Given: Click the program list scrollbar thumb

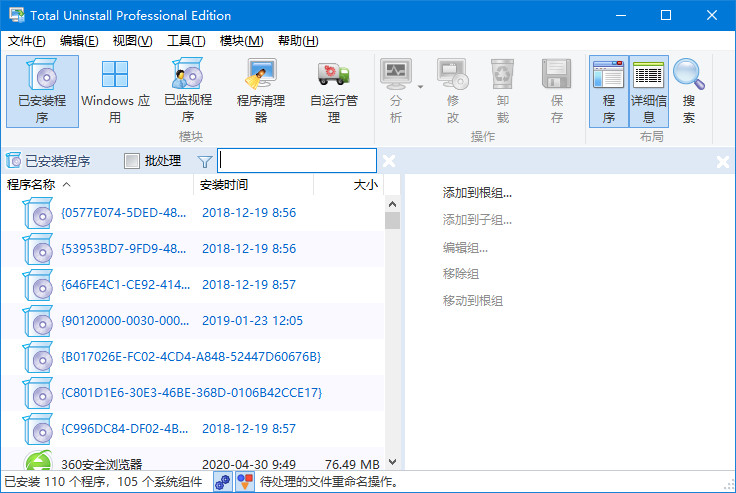Looking at the screenshot, I should (x=392, y=220).
